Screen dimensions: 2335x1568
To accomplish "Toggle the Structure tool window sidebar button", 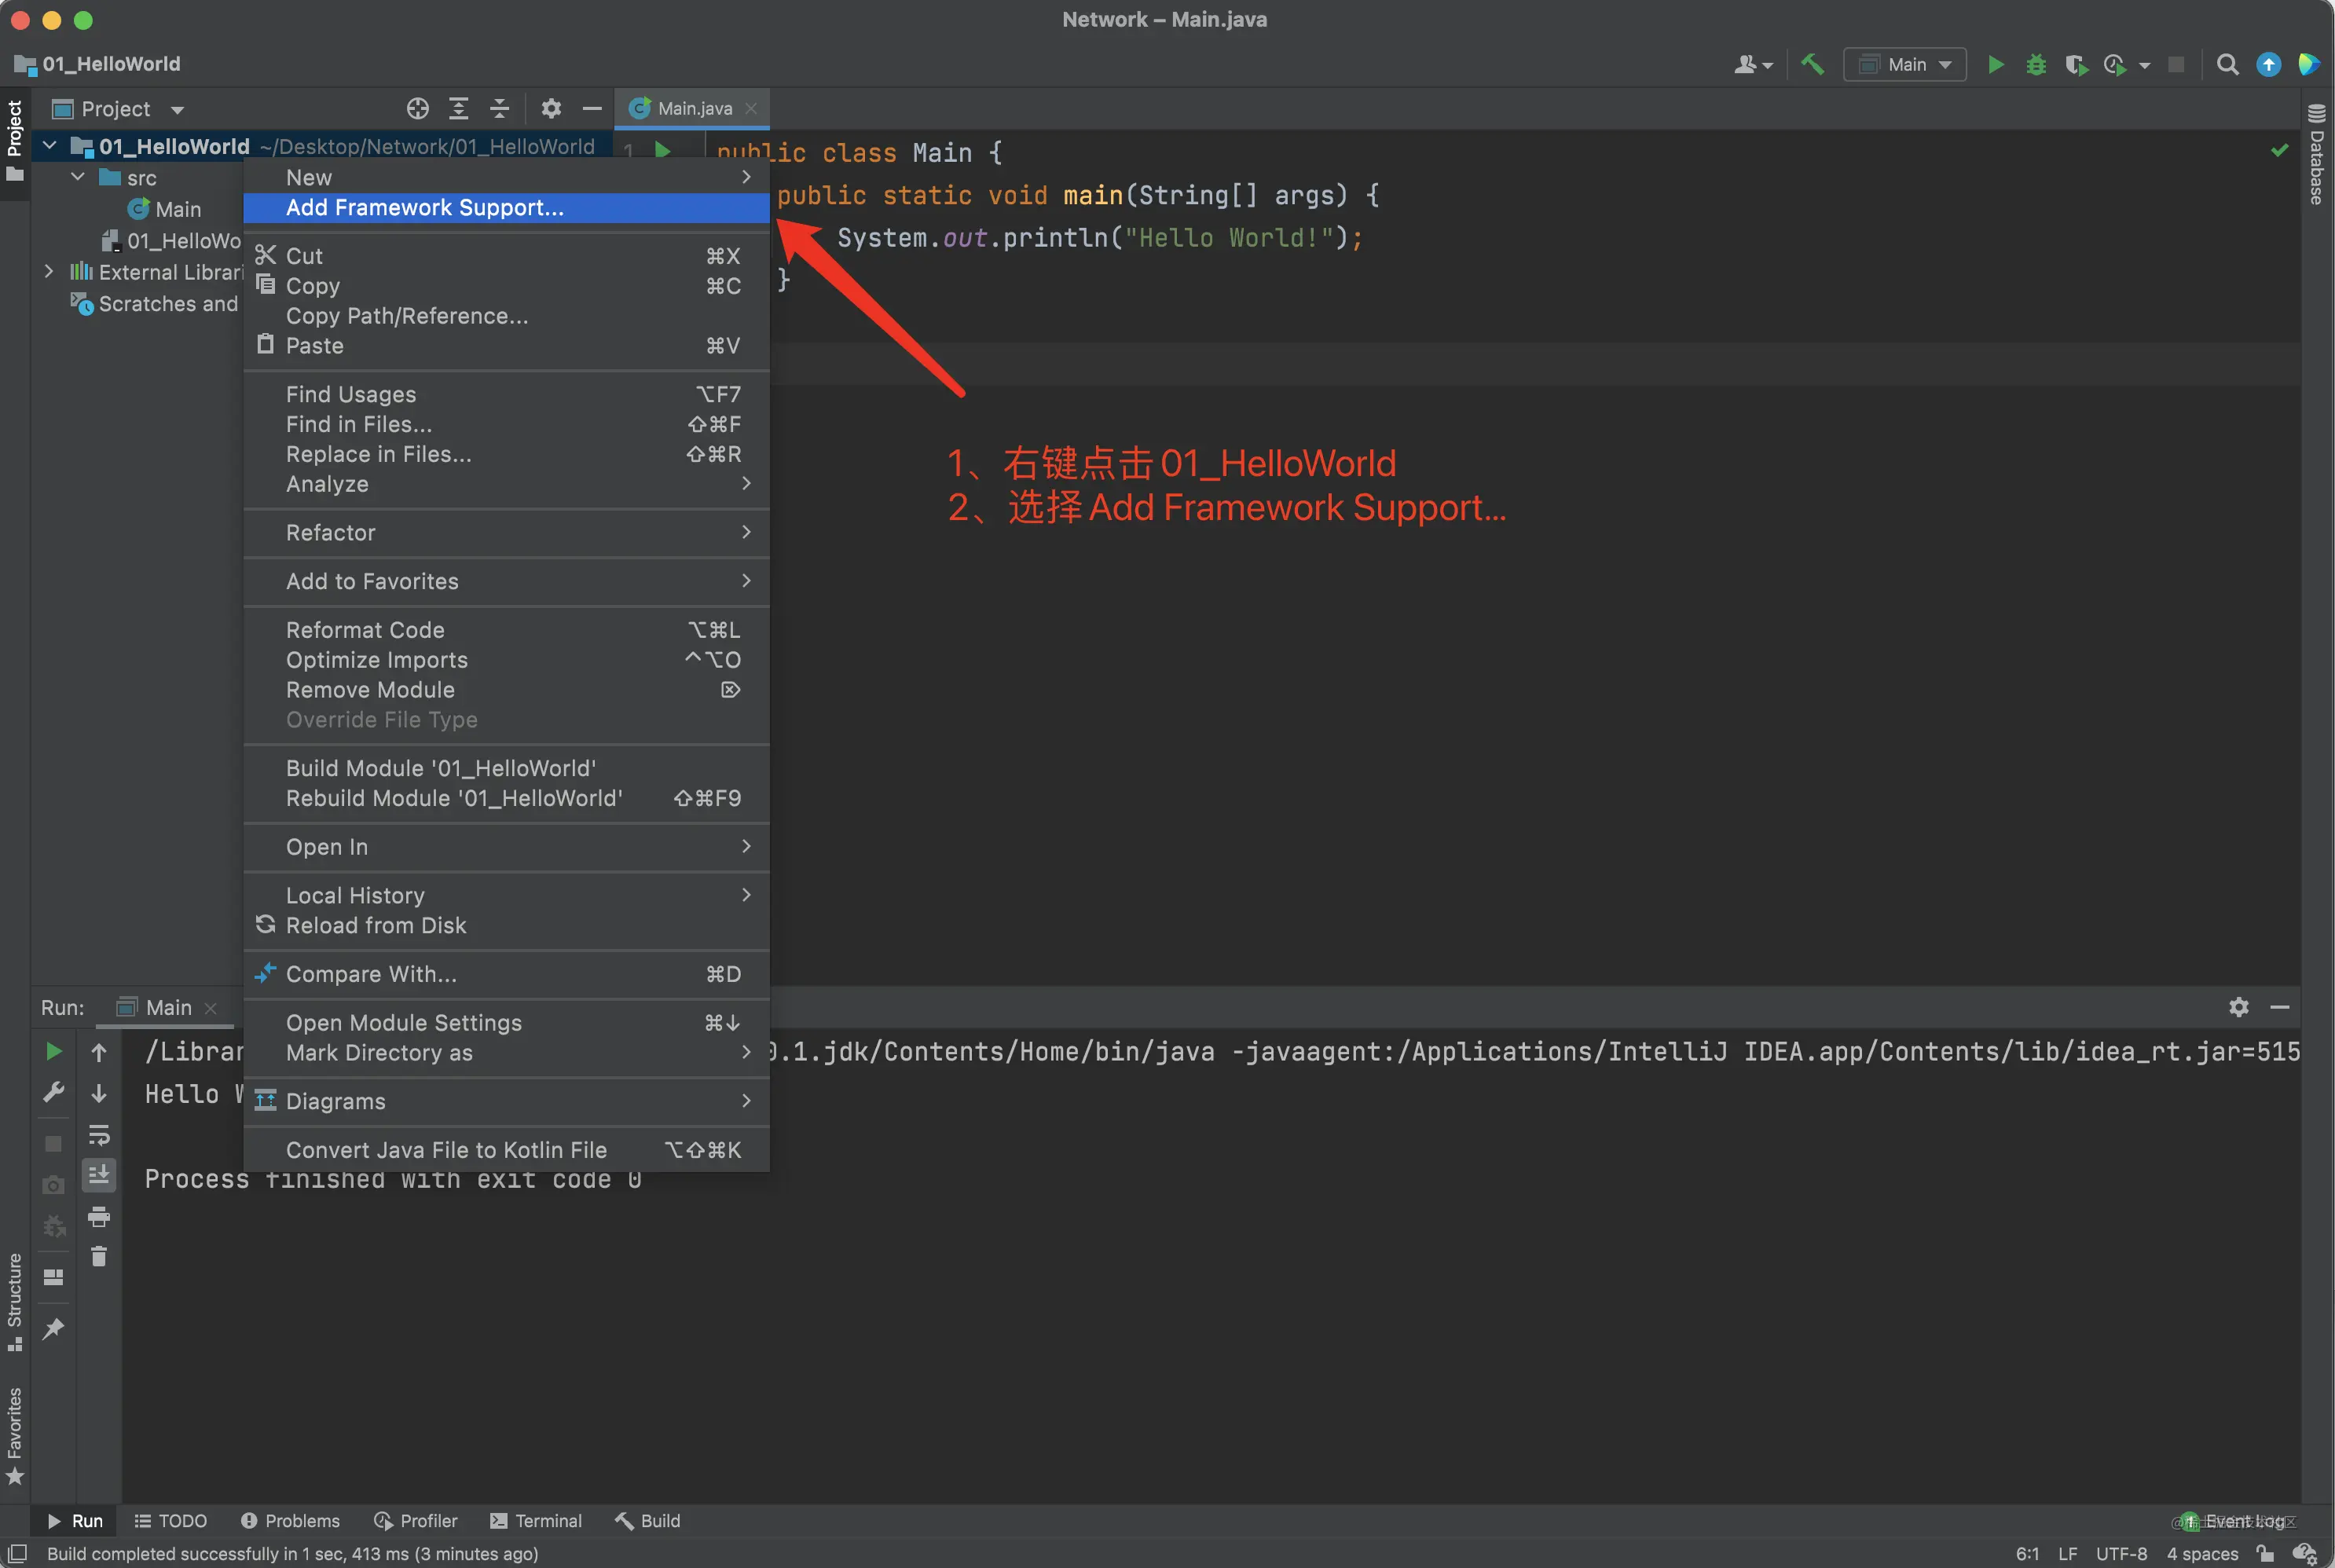I will 15,1302.
